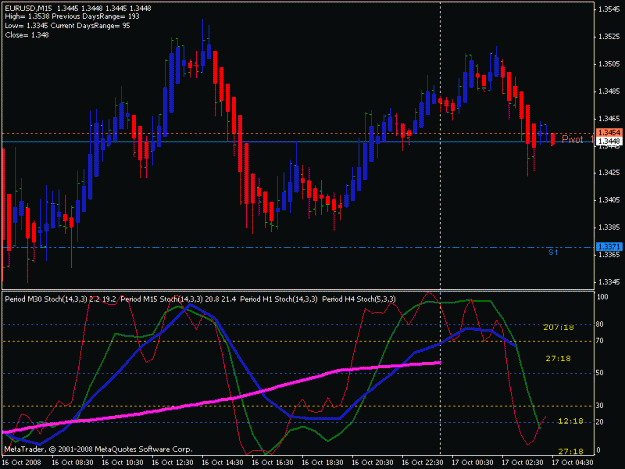
Task: Click the 1.3545 price scale value
Action: [609, 9]
